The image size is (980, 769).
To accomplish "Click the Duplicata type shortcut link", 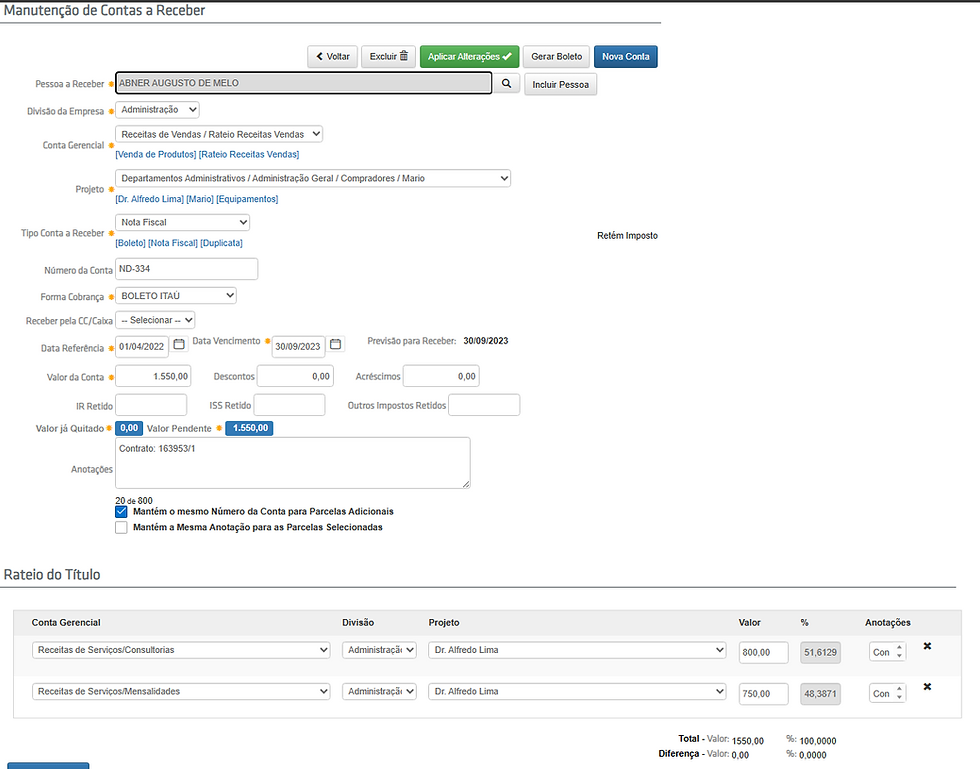I will 221,243.
